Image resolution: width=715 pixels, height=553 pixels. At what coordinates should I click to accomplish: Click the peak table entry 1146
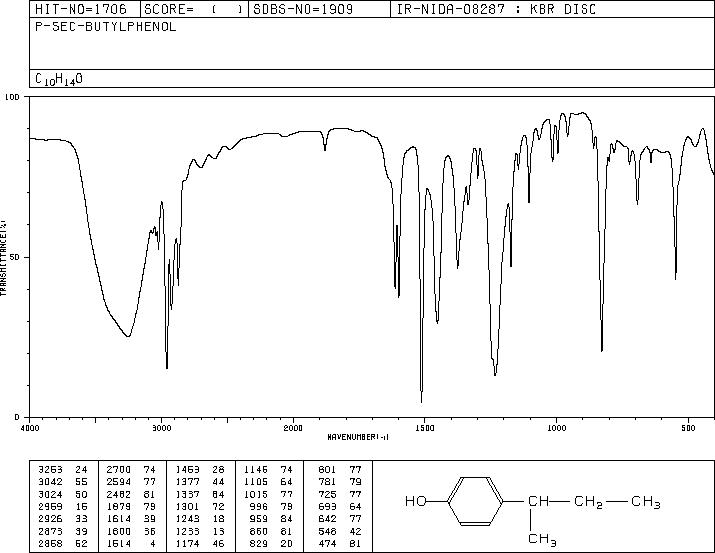coord(256,470)
